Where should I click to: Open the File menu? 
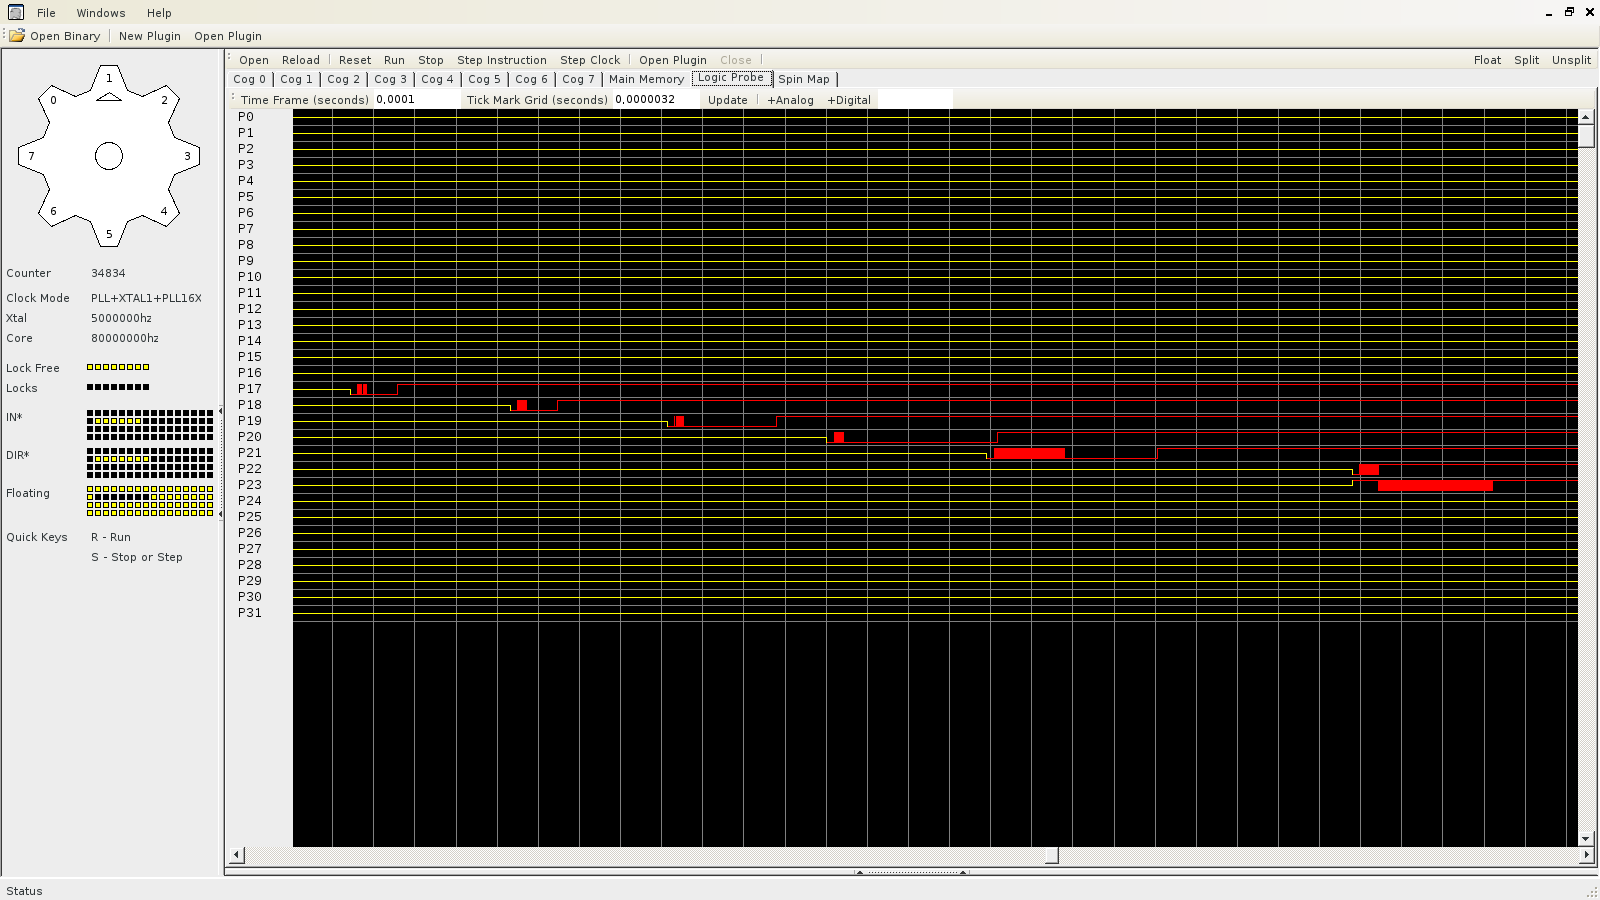click(46, 13)
